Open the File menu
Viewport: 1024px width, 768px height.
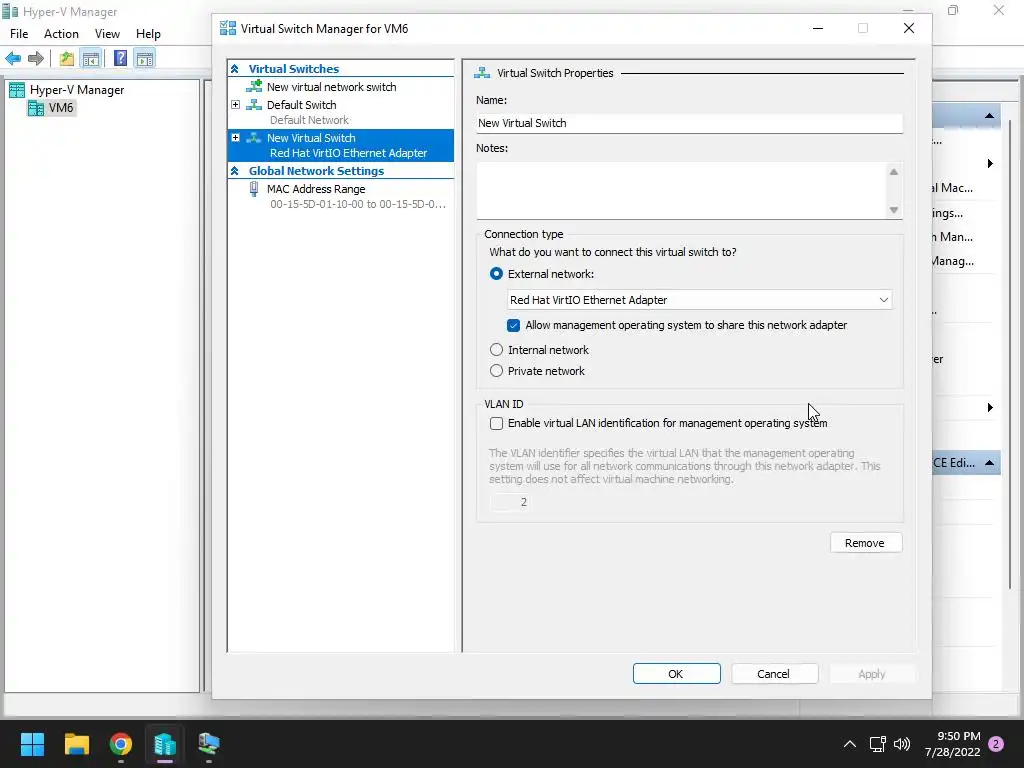(19, 34)
